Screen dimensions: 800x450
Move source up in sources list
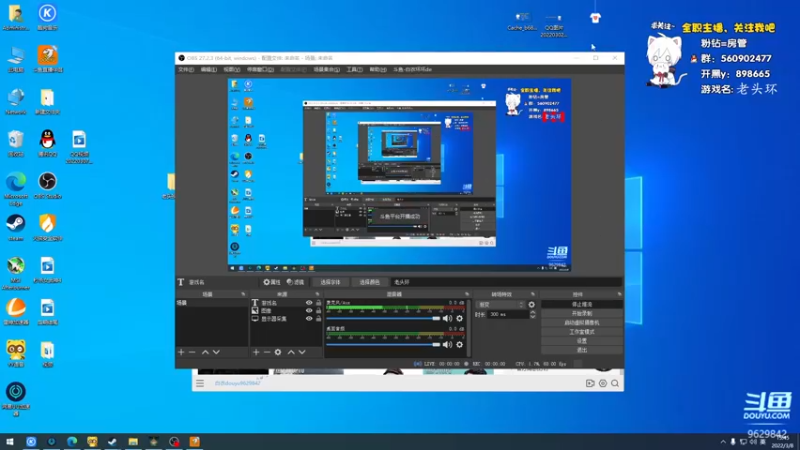[x=291, y=352]
